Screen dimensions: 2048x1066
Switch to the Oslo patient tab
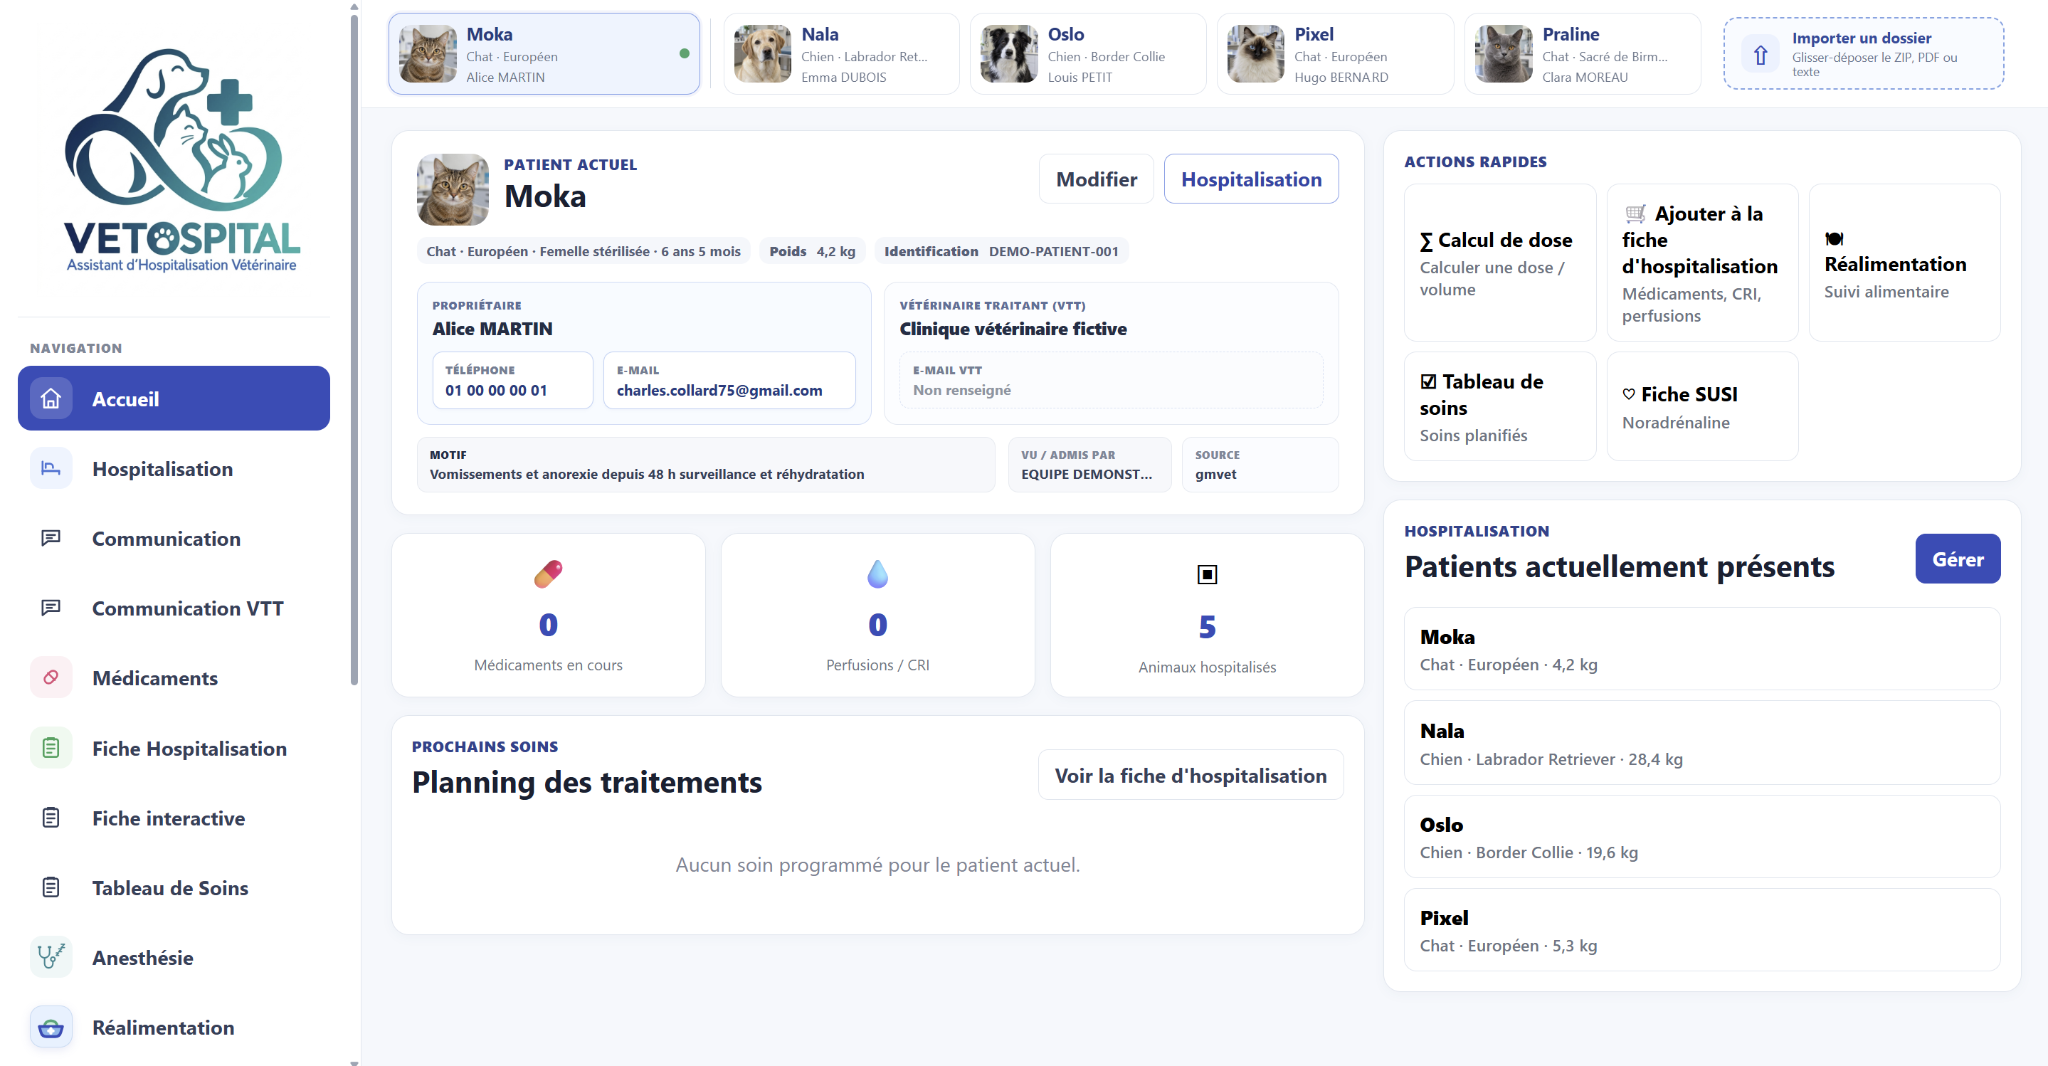(1088, 54)
